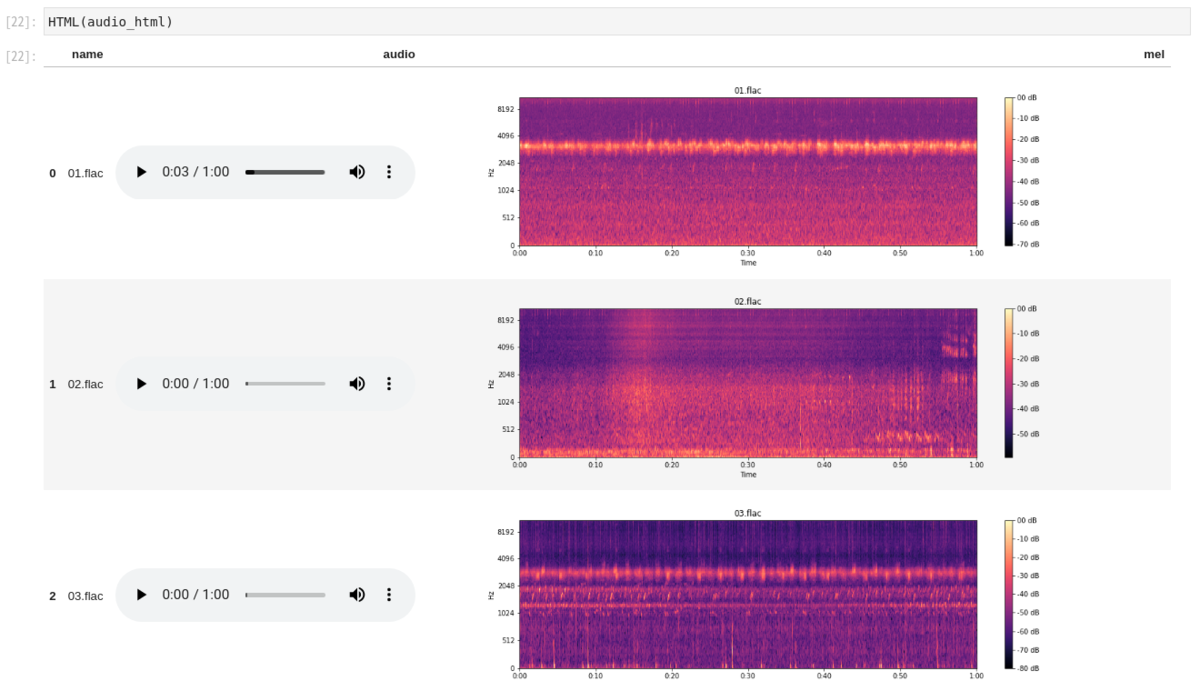Click the 01.flac spectrogram title
The height and width of the screenshot is (681, 1200).
[x=748, y=90]
